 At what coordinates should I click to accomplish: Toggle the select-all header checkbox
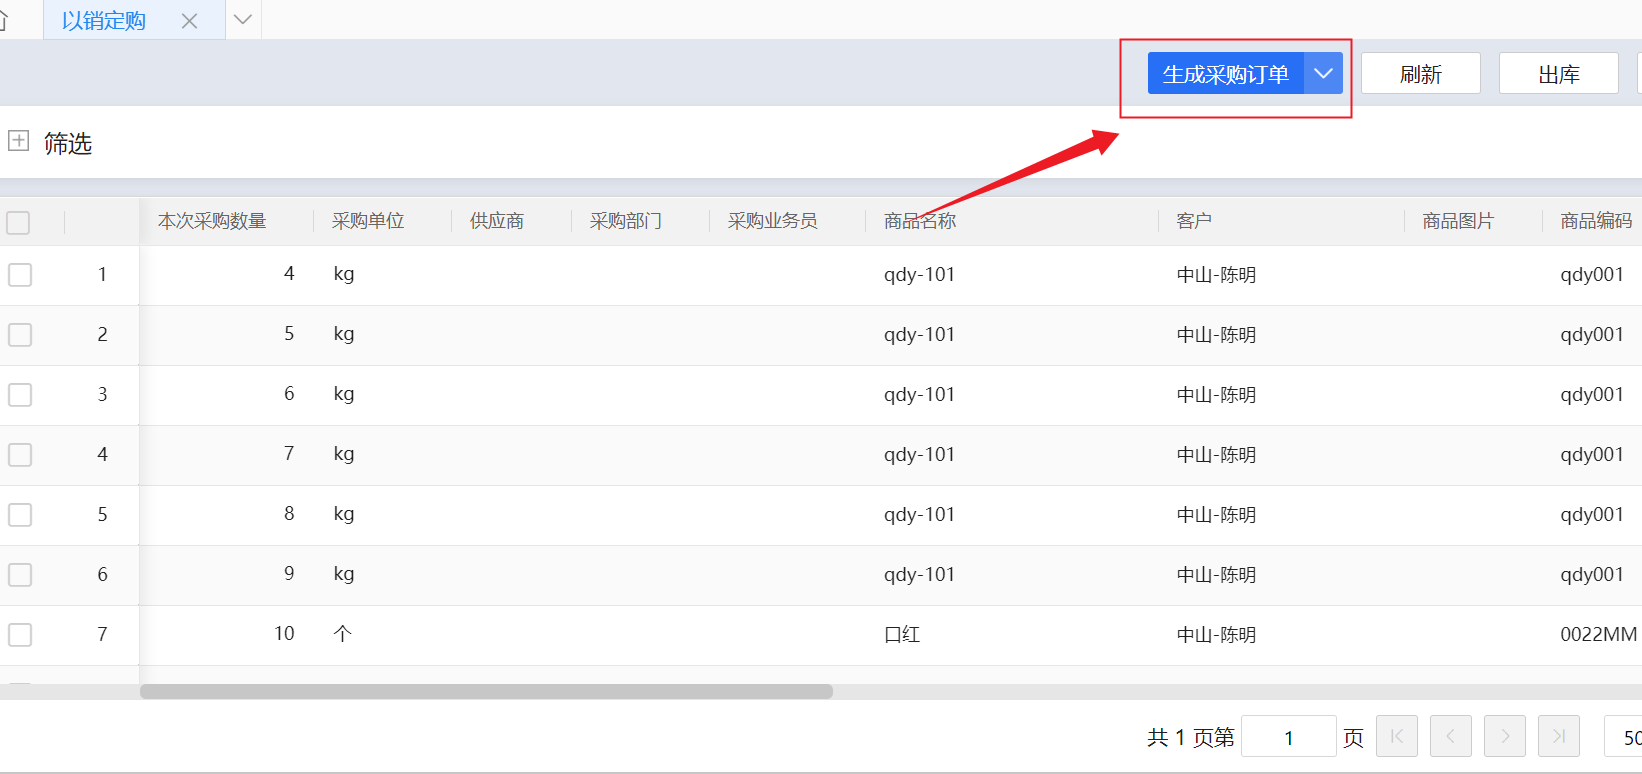point(18,222)
